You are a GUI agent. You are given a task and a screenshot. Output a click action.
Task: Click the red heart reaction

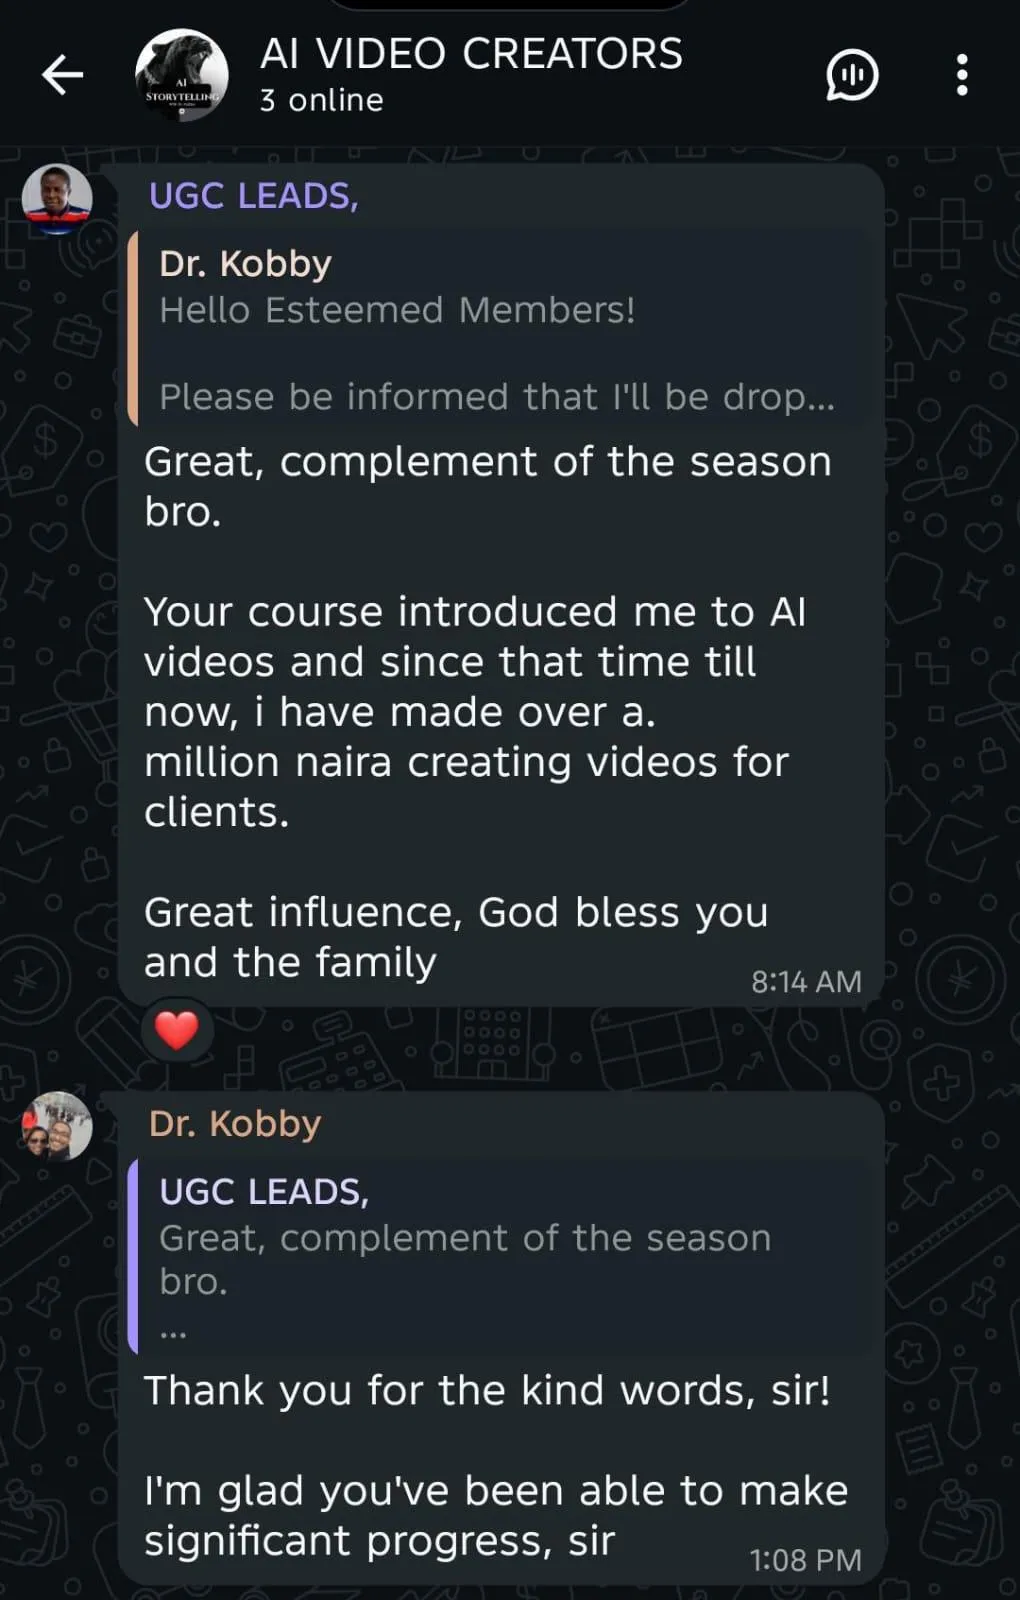coord(177,1030)
